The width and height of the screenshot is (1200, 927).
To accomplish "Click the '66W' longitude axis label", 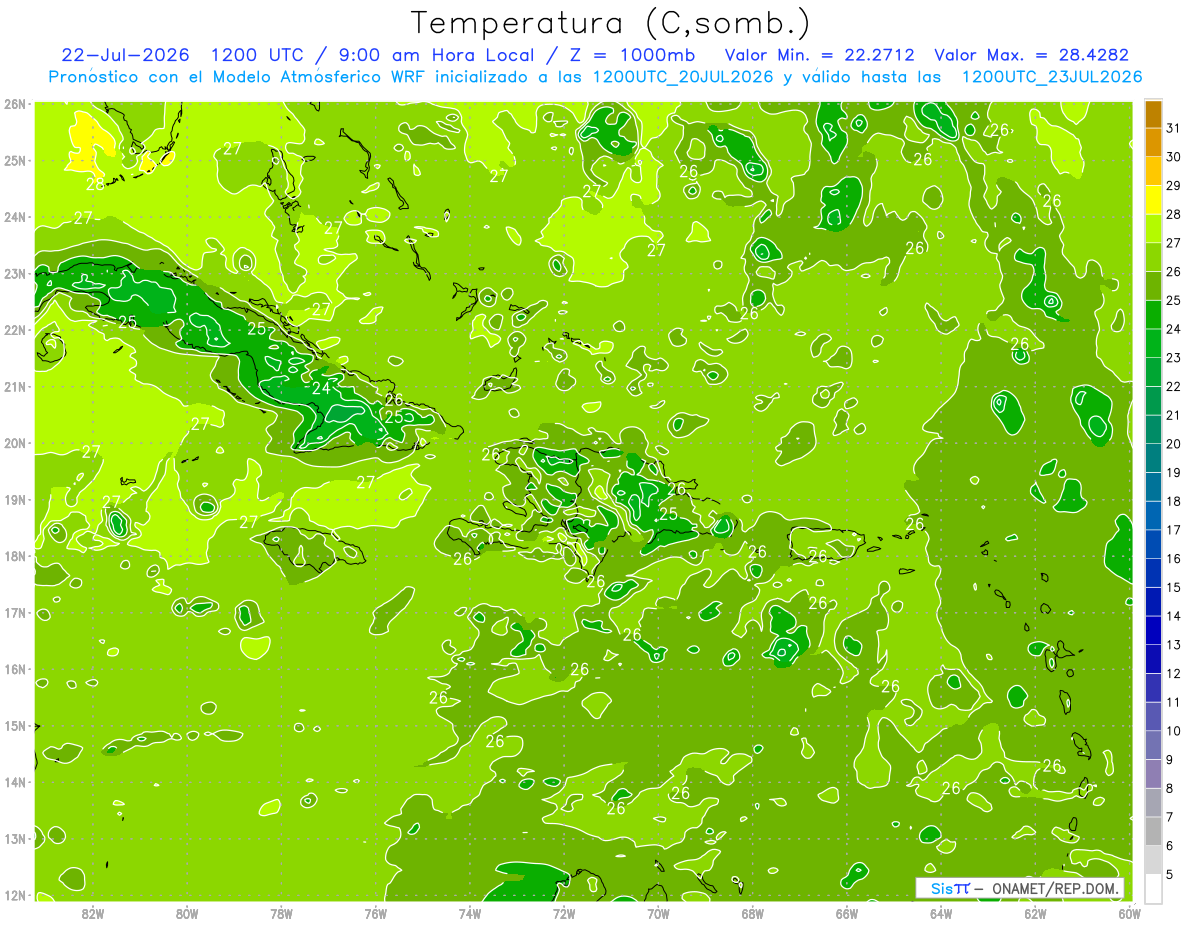I will tap(846, 913).
